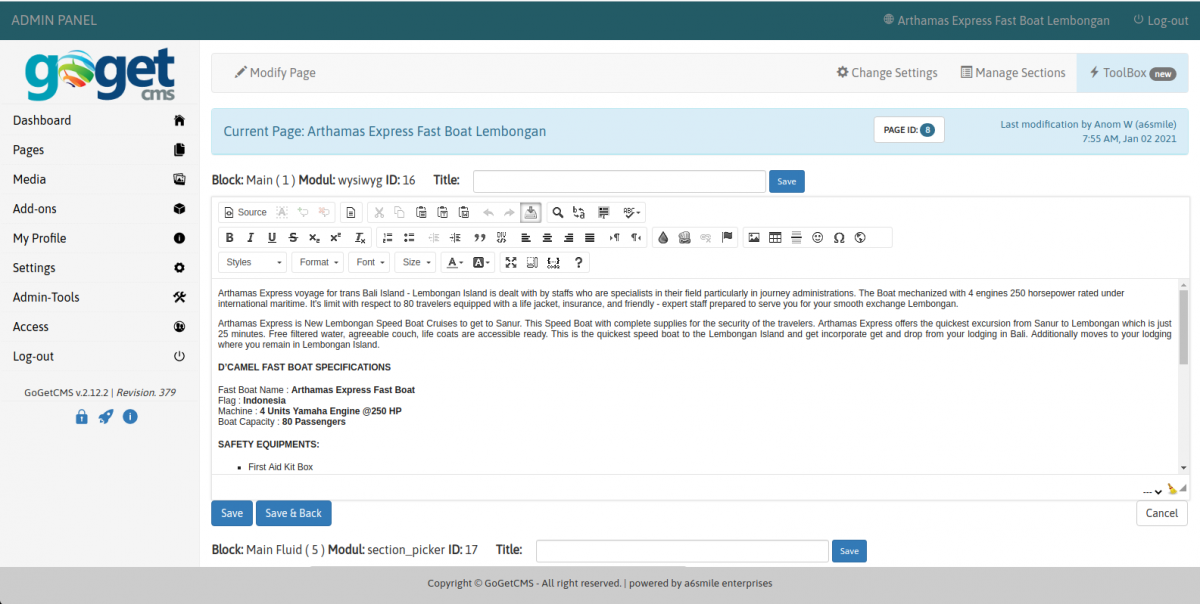1200x604 pixels.
Task: Click the Save & Back button
Action: point(293,513)
